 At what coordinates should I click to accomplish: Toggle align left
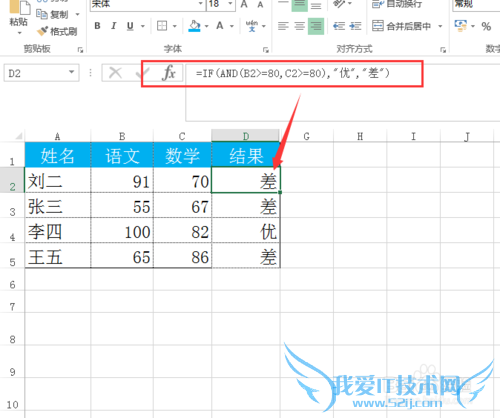283,26
